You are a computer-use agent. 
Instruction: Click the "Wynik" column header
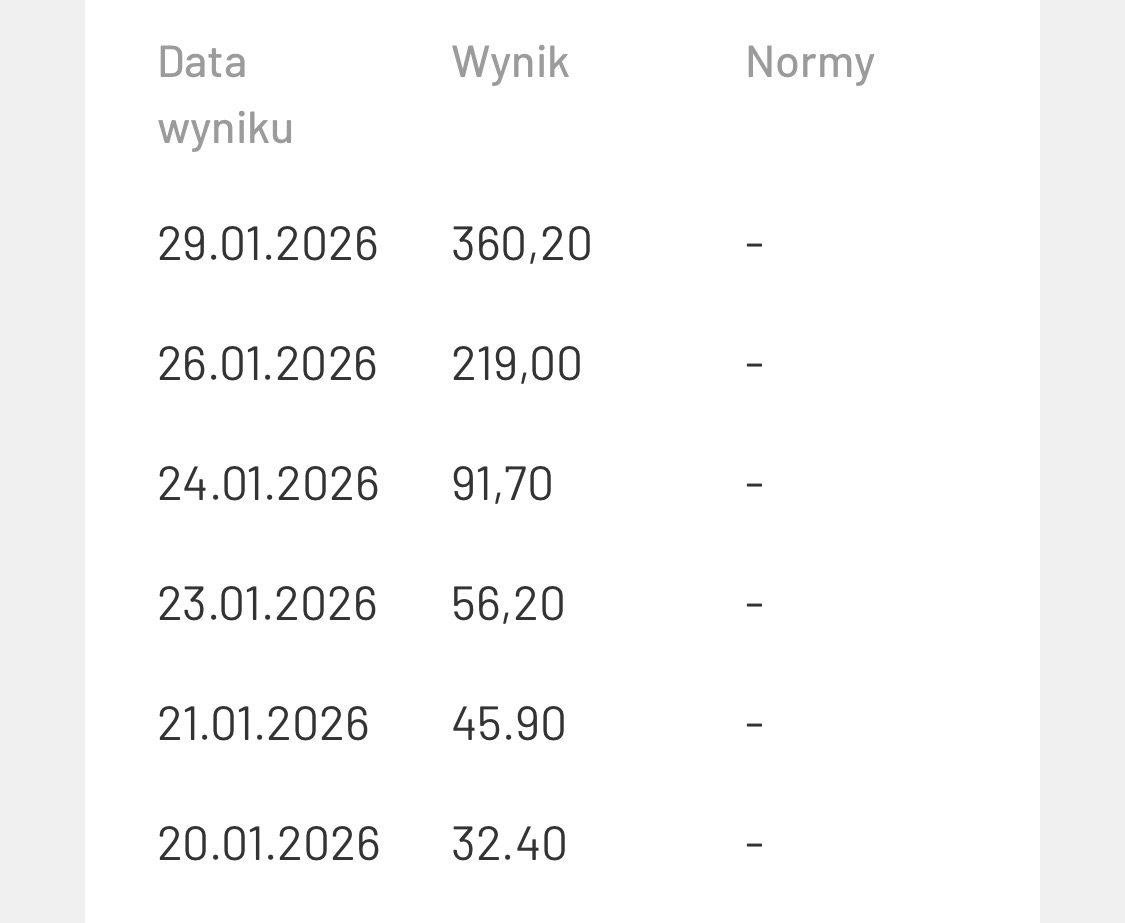click(510, 62)
